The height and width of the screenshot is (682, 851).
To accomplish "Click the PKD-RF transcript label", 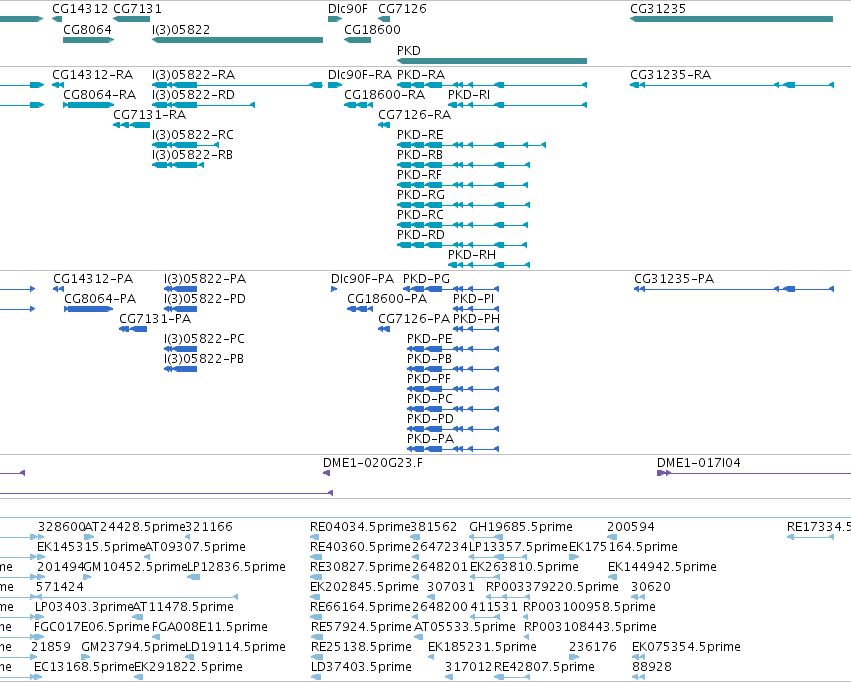I will coord(419,175).
